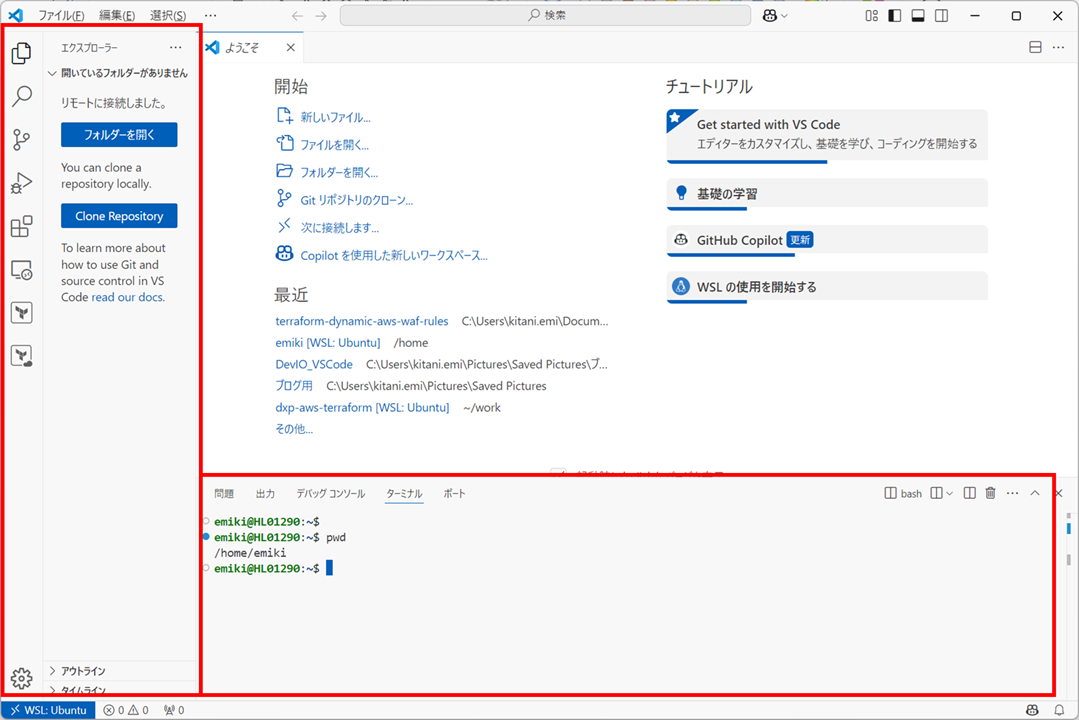The image size is (1079, 720).
Task: Collapse the no-folder-opened section header
Action: pyautogui.click(x=120, y=73)
